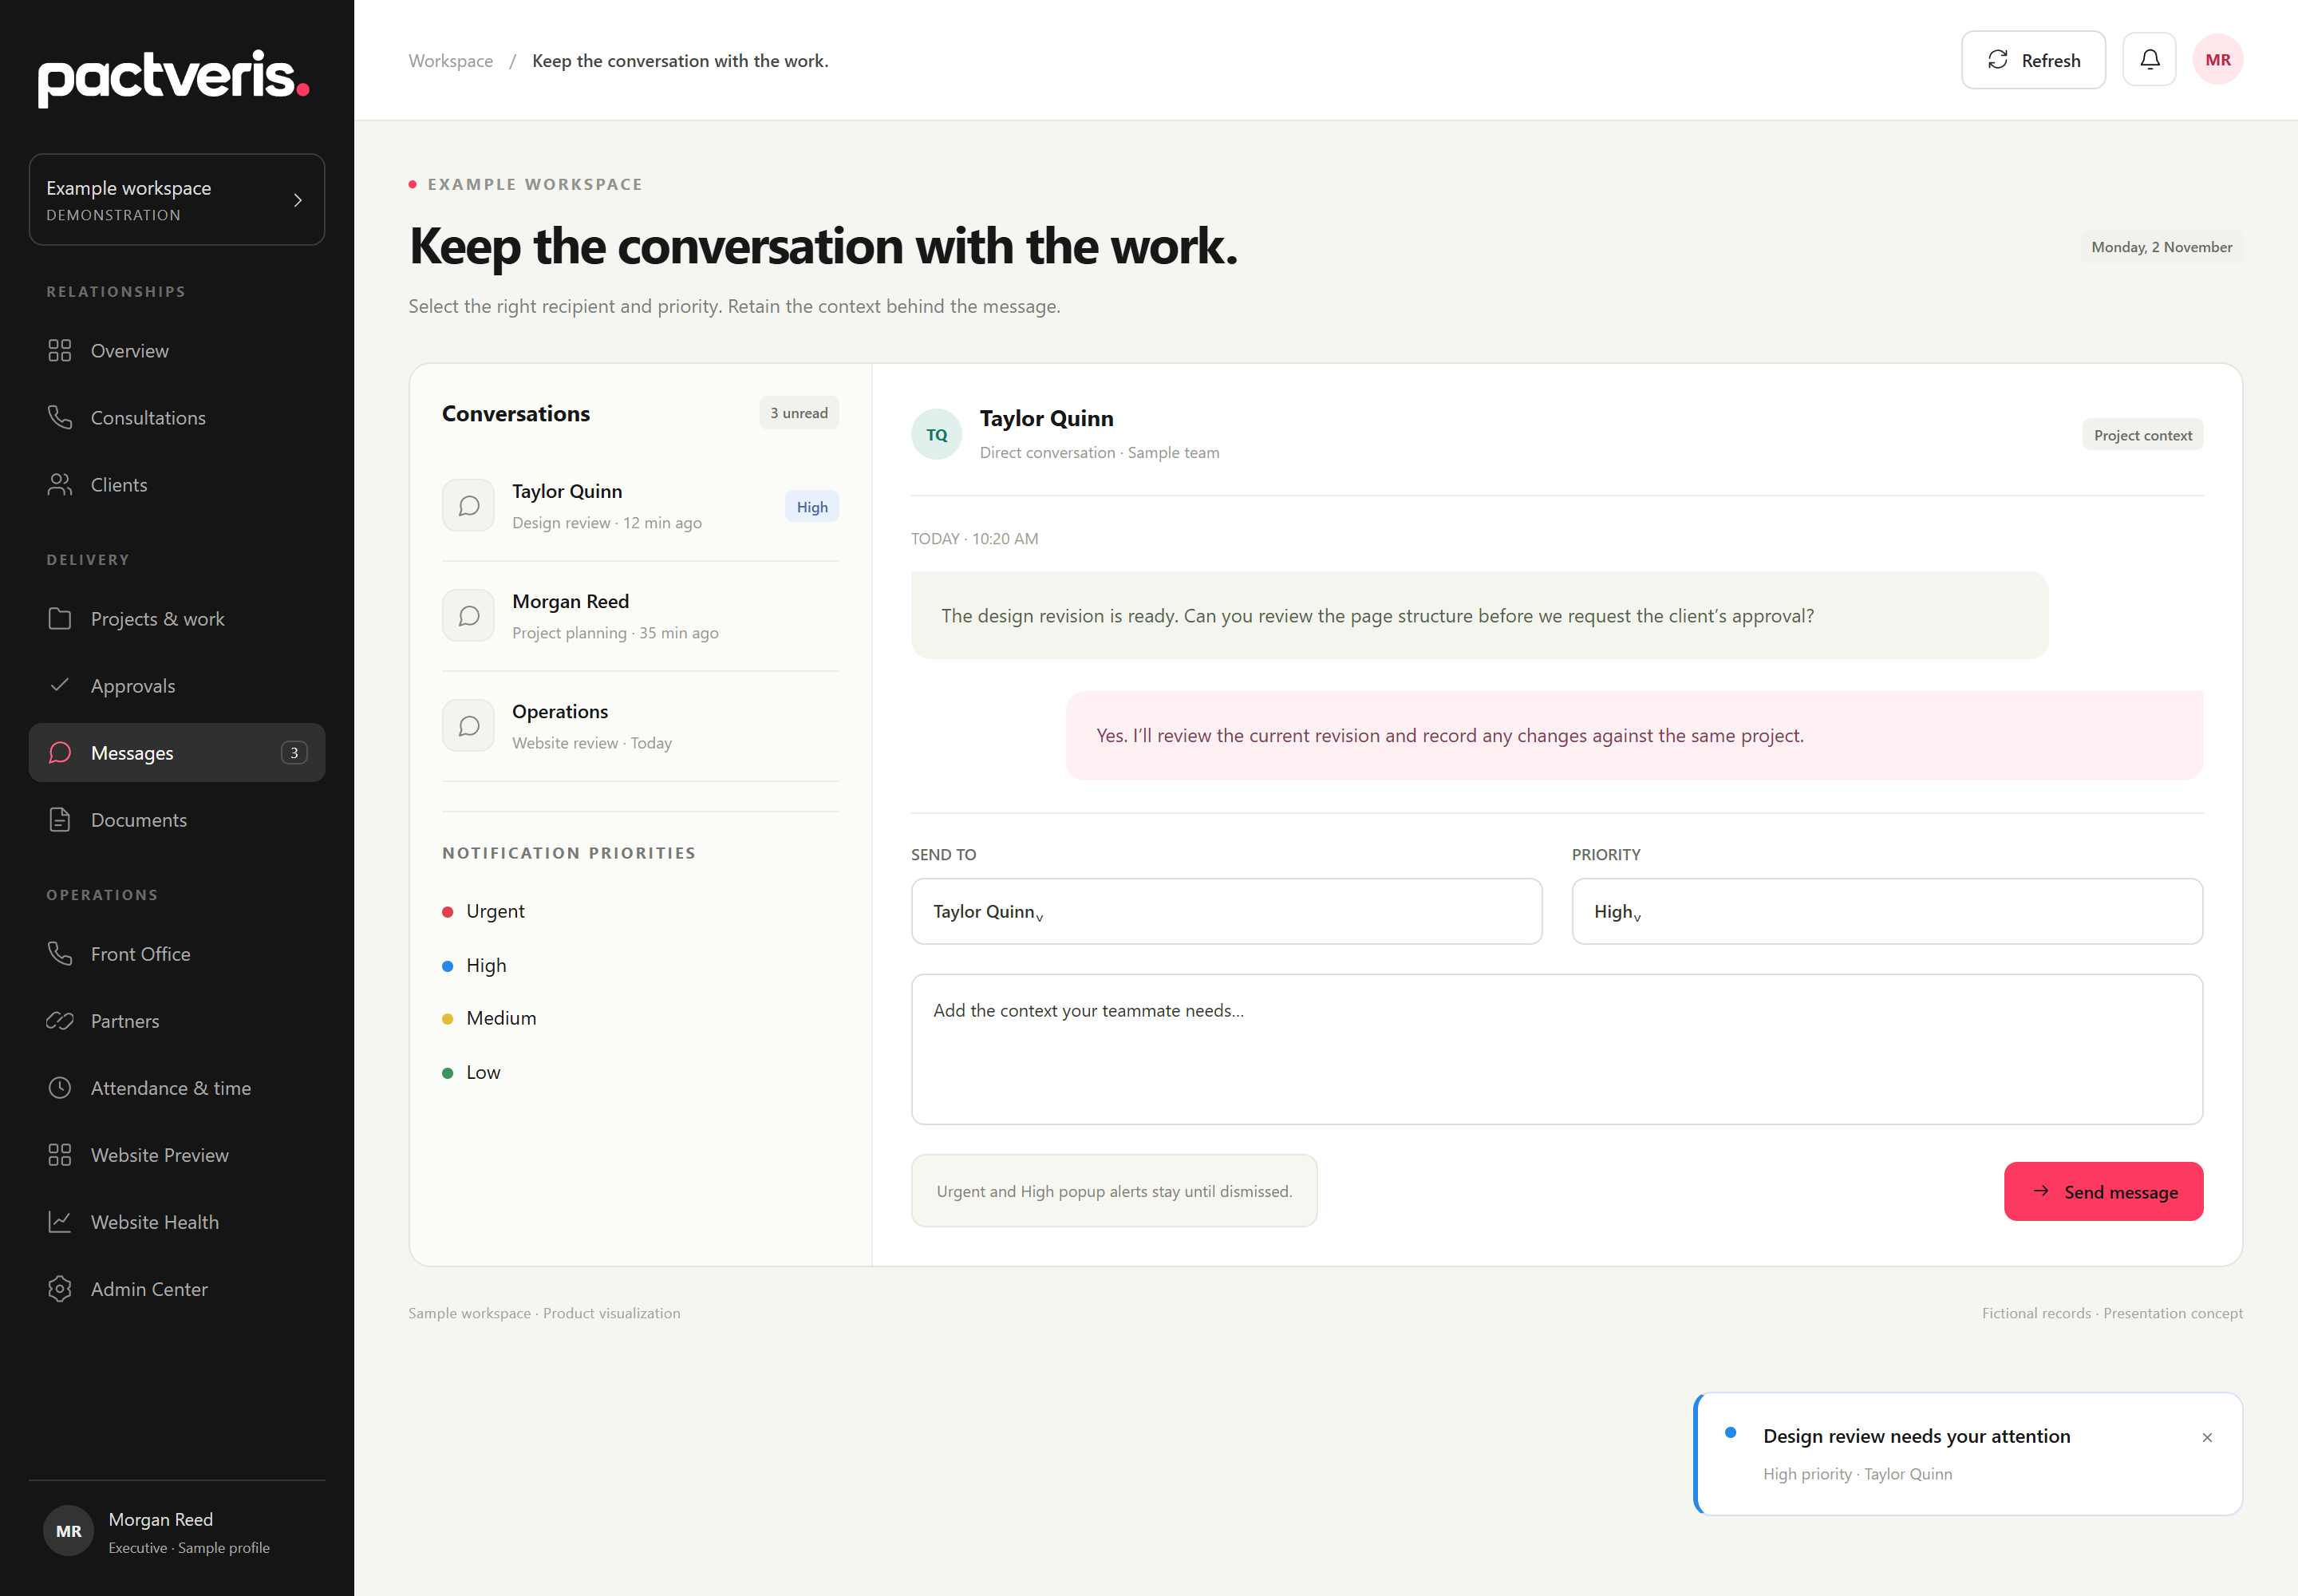Open the Send To recipient dropdown
Screen dimensions: 2298x1596
point(1226,911)
